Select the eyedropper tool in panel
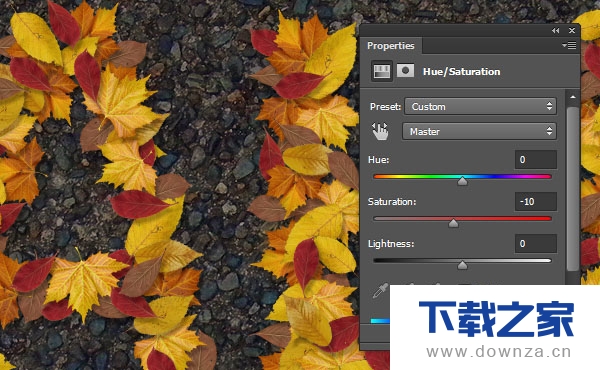The image size is (600, 370). coord(380,291)
